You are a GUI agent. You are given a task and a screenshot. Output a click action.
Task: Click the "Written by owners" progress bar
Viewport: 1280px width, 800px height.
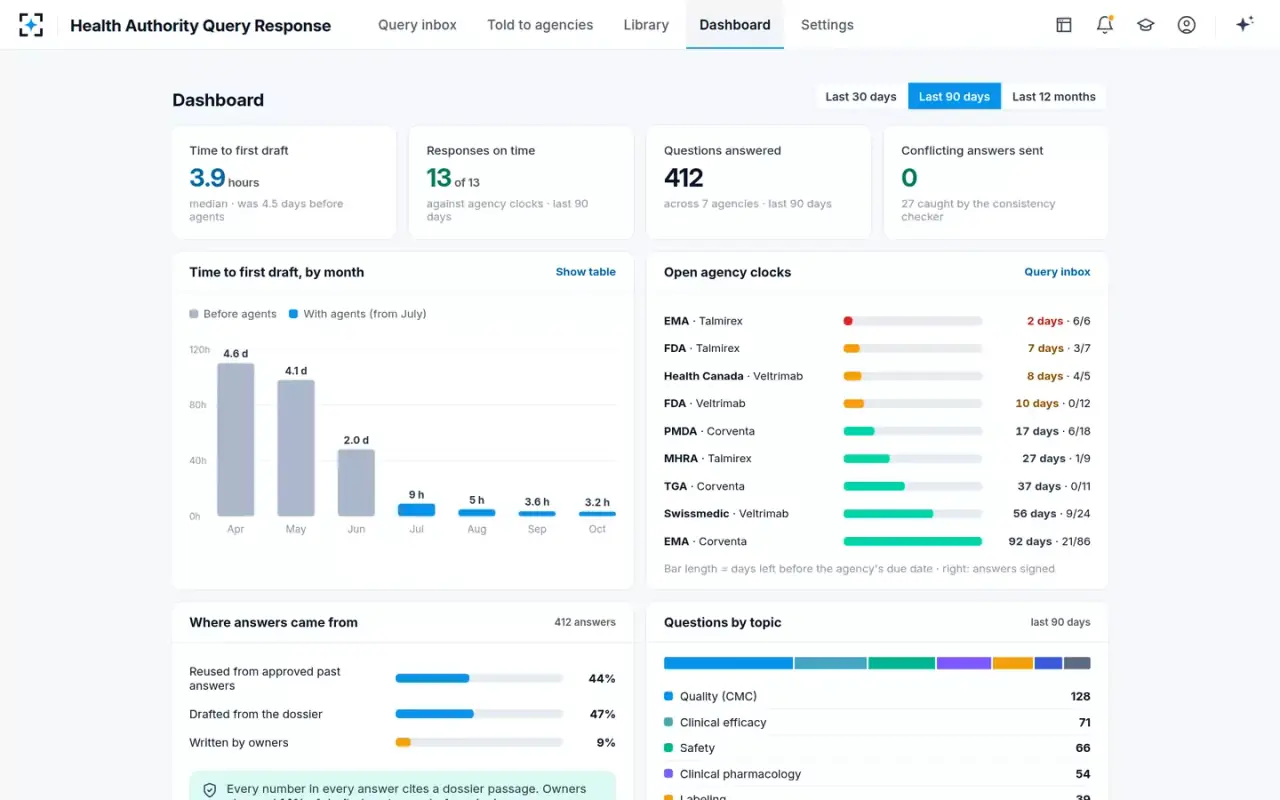click(x=479, y=743)
